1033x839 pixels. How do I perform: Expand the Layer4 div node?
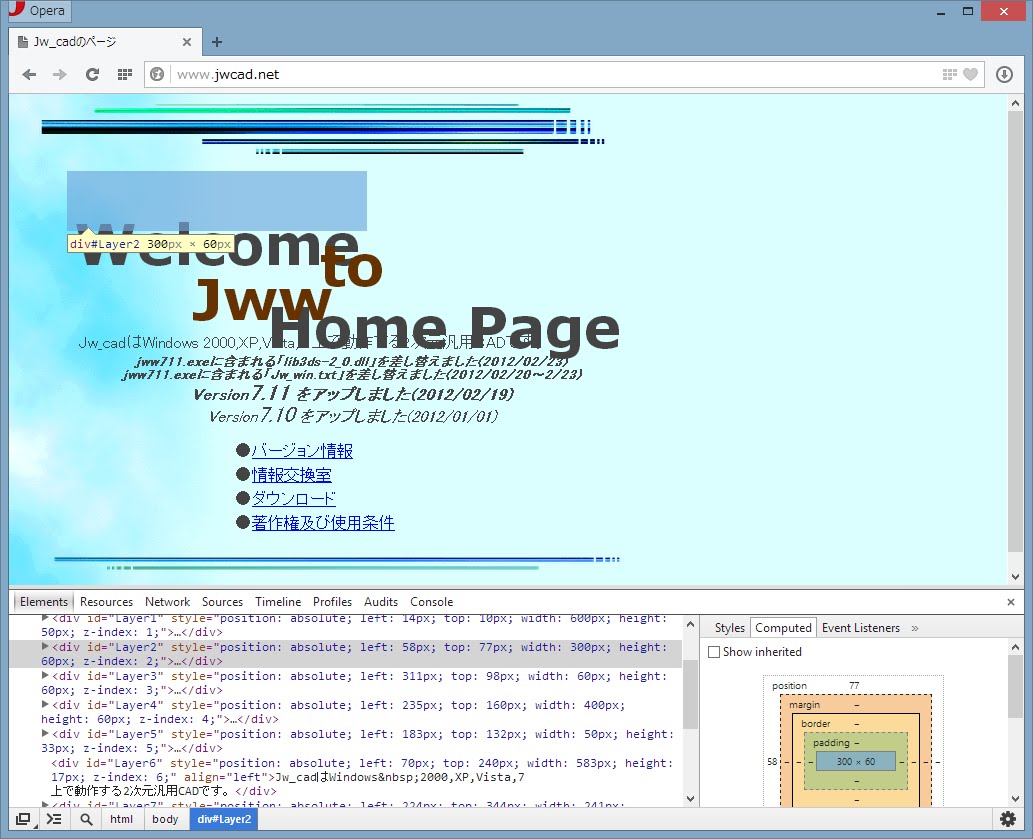45,705
